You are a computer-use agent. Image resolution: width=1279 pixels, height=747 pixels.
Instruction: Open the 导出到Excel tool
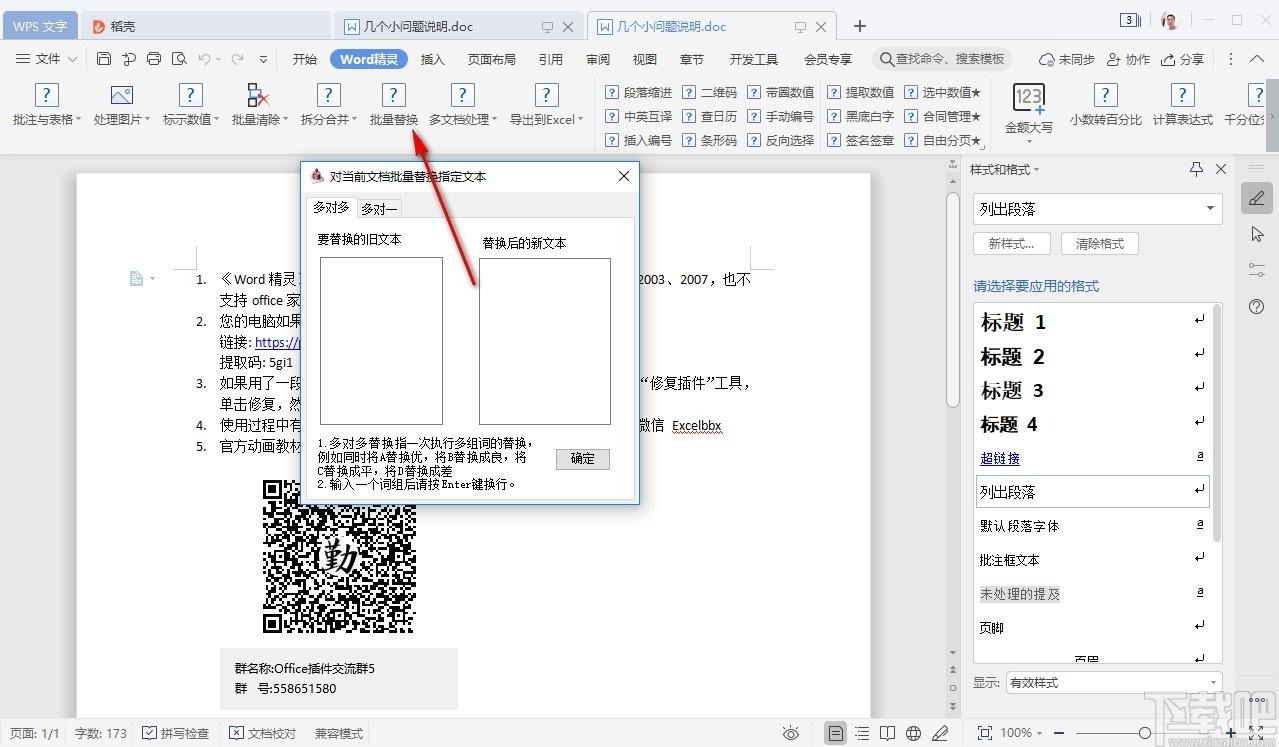coord(546,105)
